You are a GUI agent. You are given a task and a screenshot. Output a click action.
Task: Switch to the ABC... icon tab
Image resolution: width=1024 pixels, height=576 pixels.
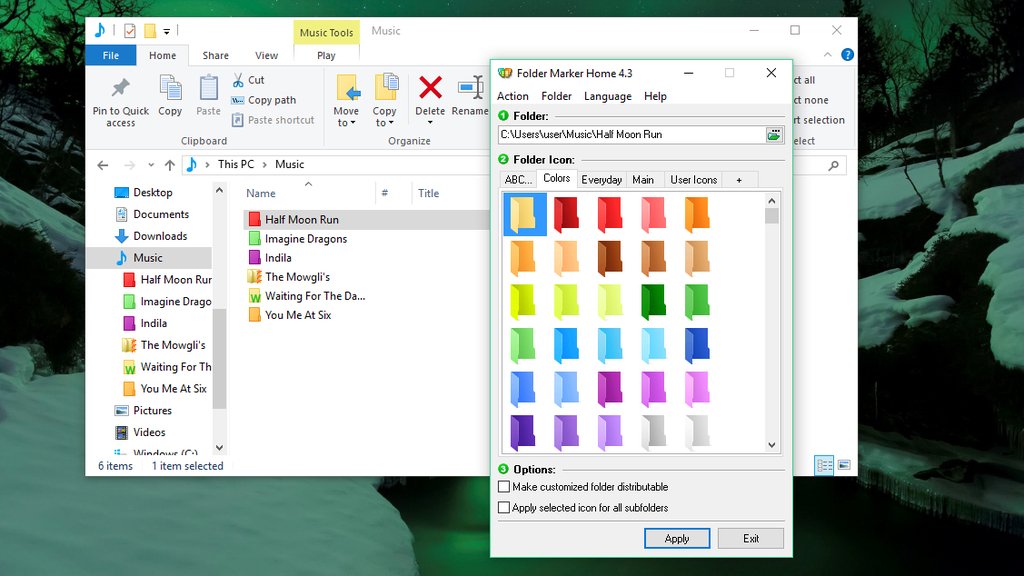point(519,180)
